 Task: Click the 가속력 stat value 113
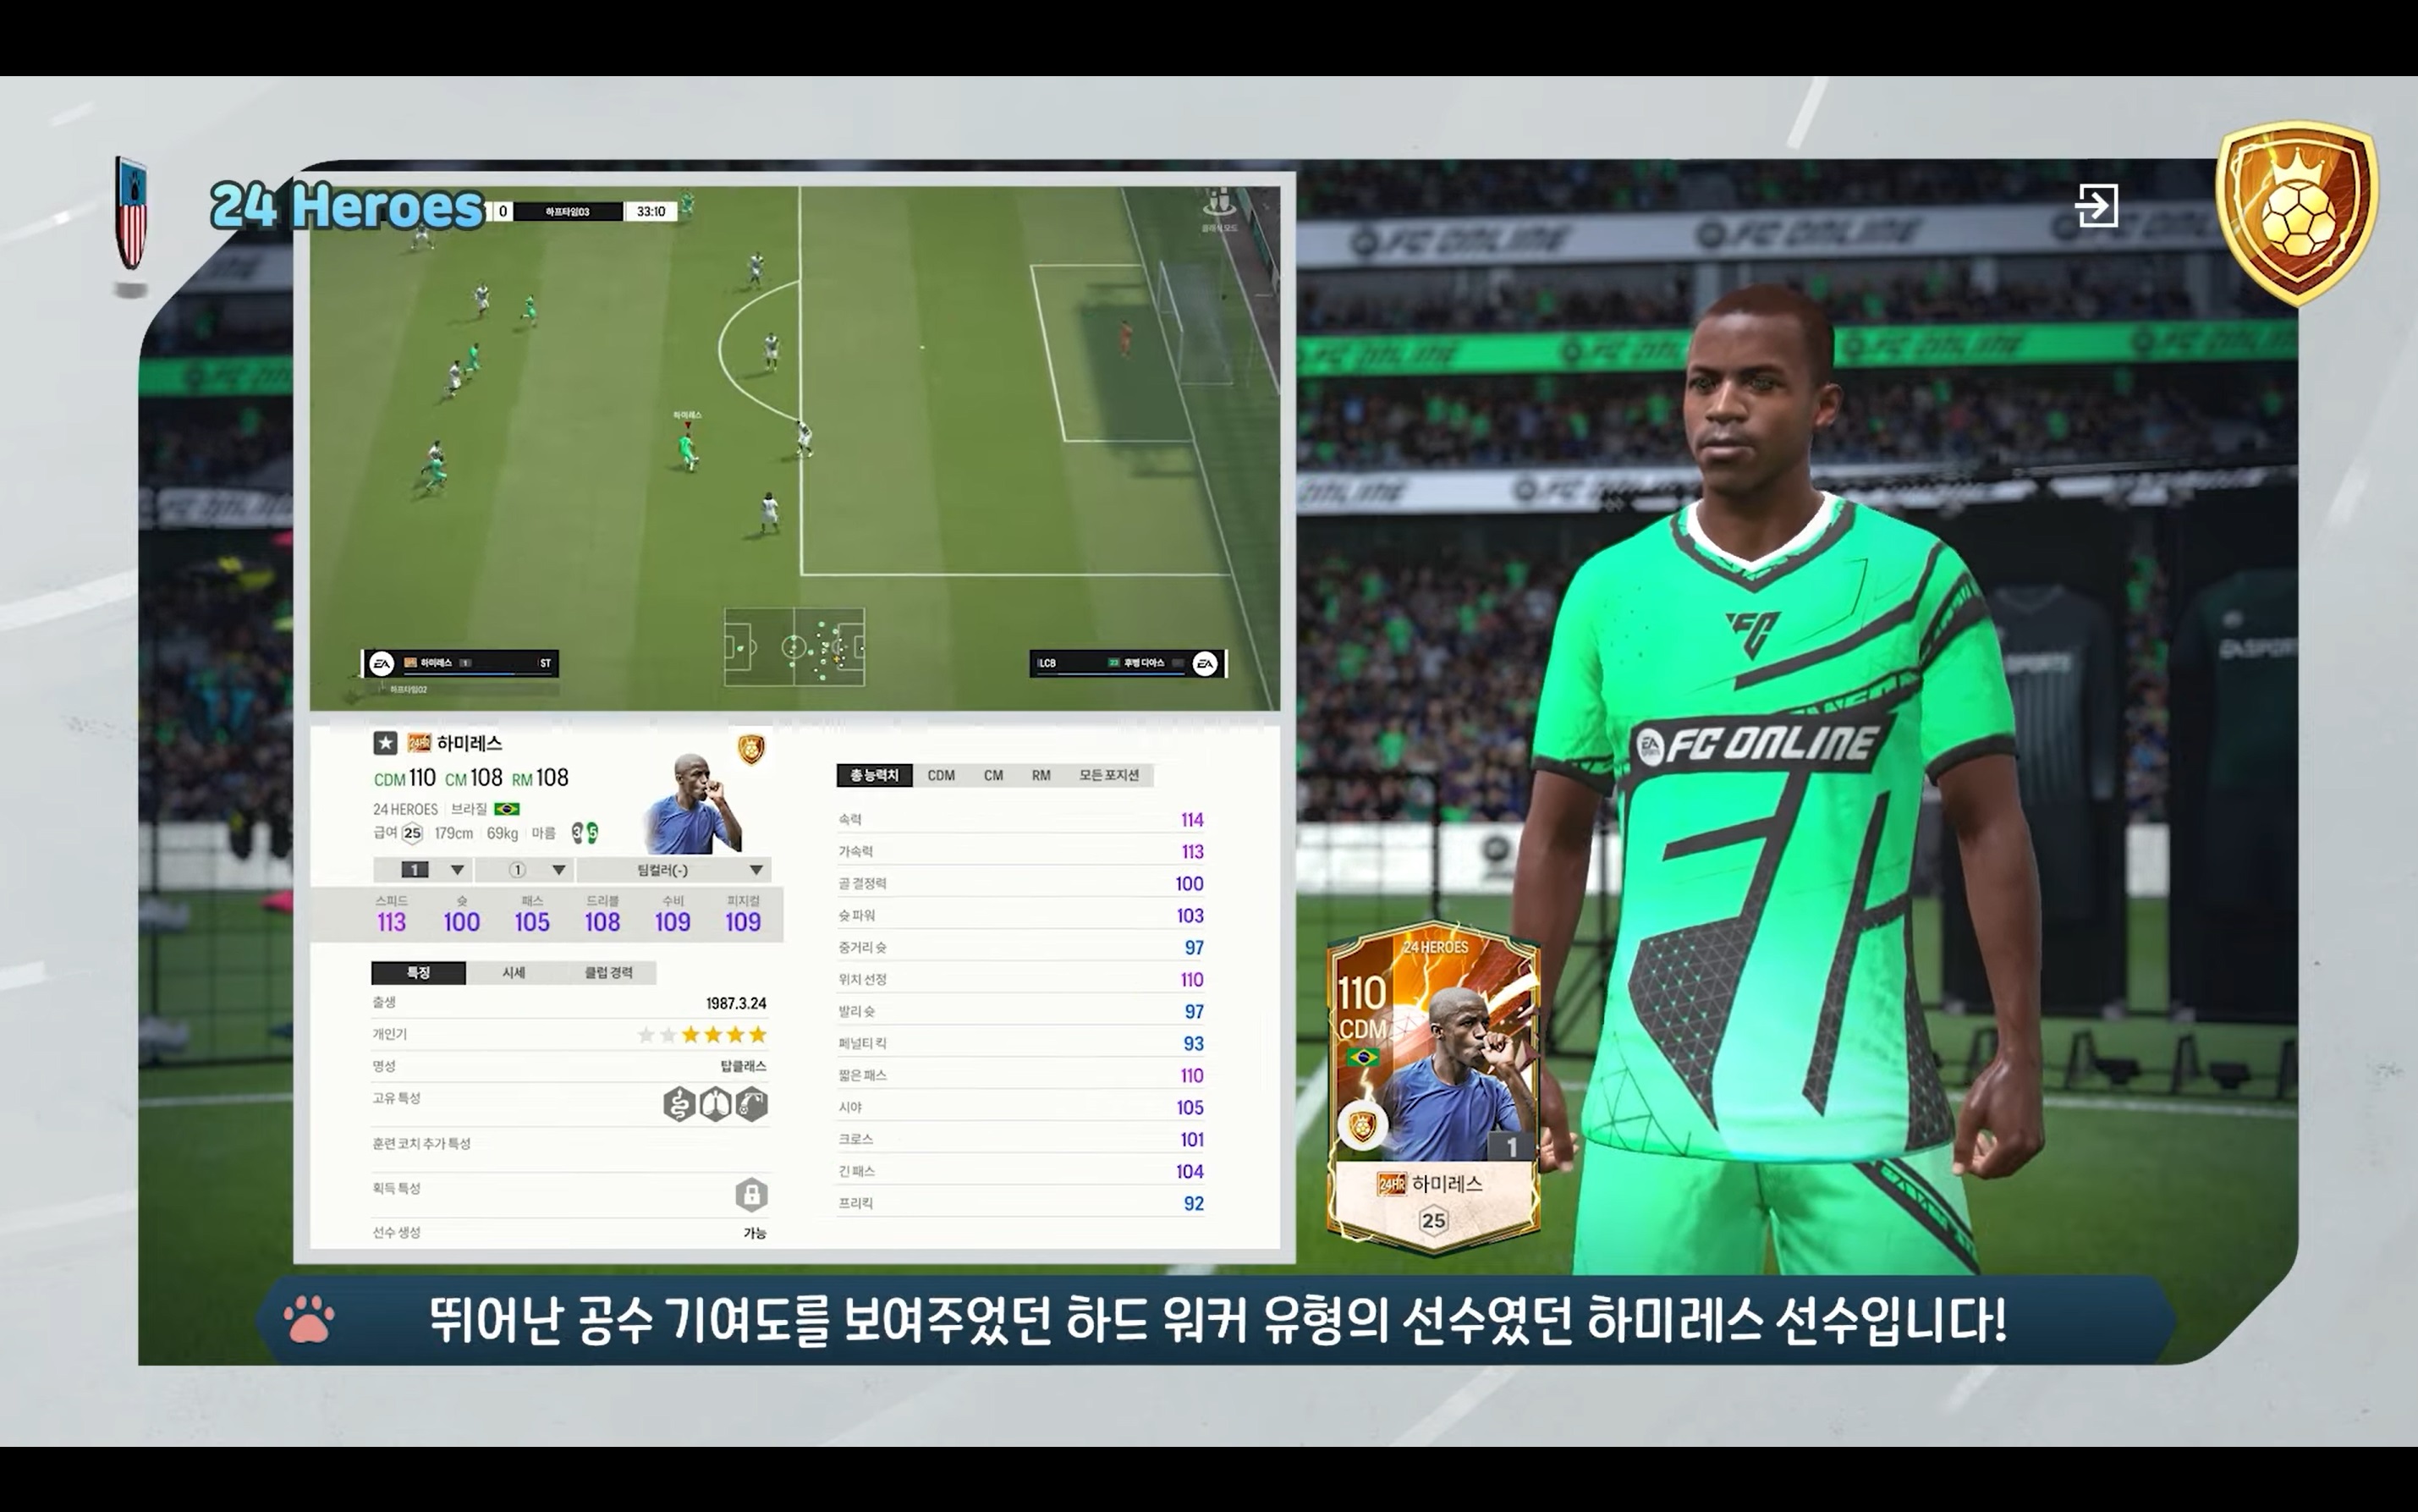click(x=1192, y=852)
